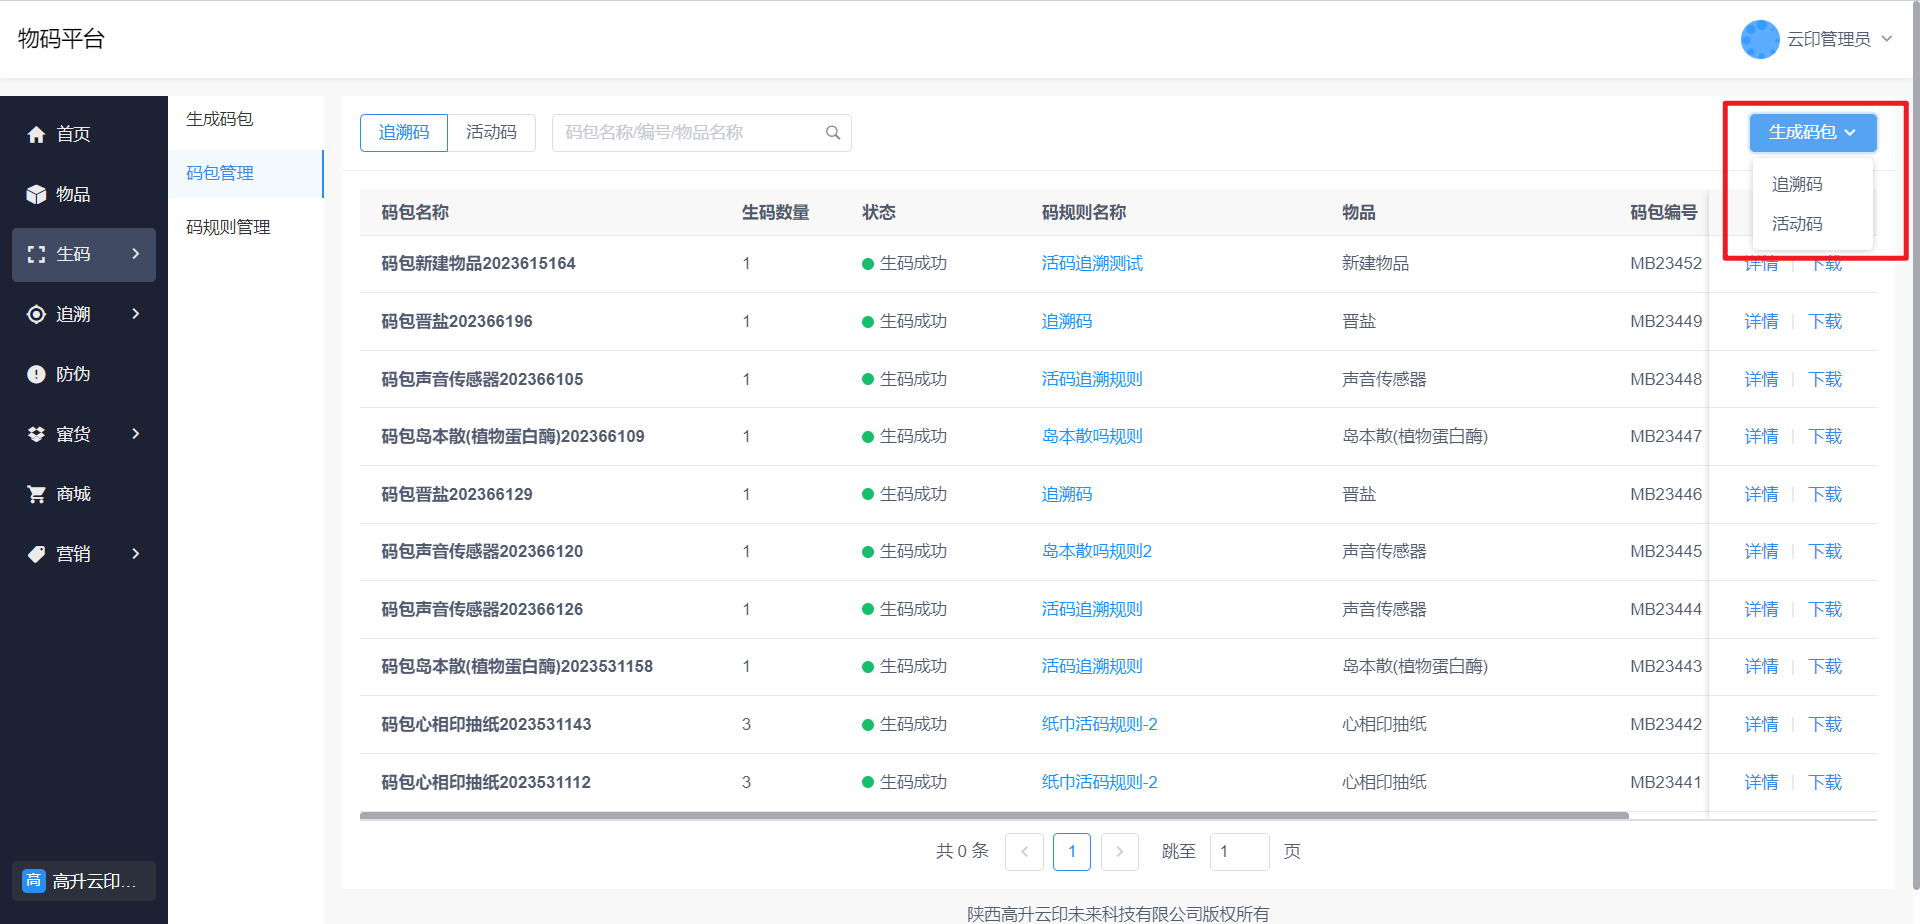Screen dimensions: 1920x924
Task: Click row name 码包晋盐202366196
Action: [457, 322]
